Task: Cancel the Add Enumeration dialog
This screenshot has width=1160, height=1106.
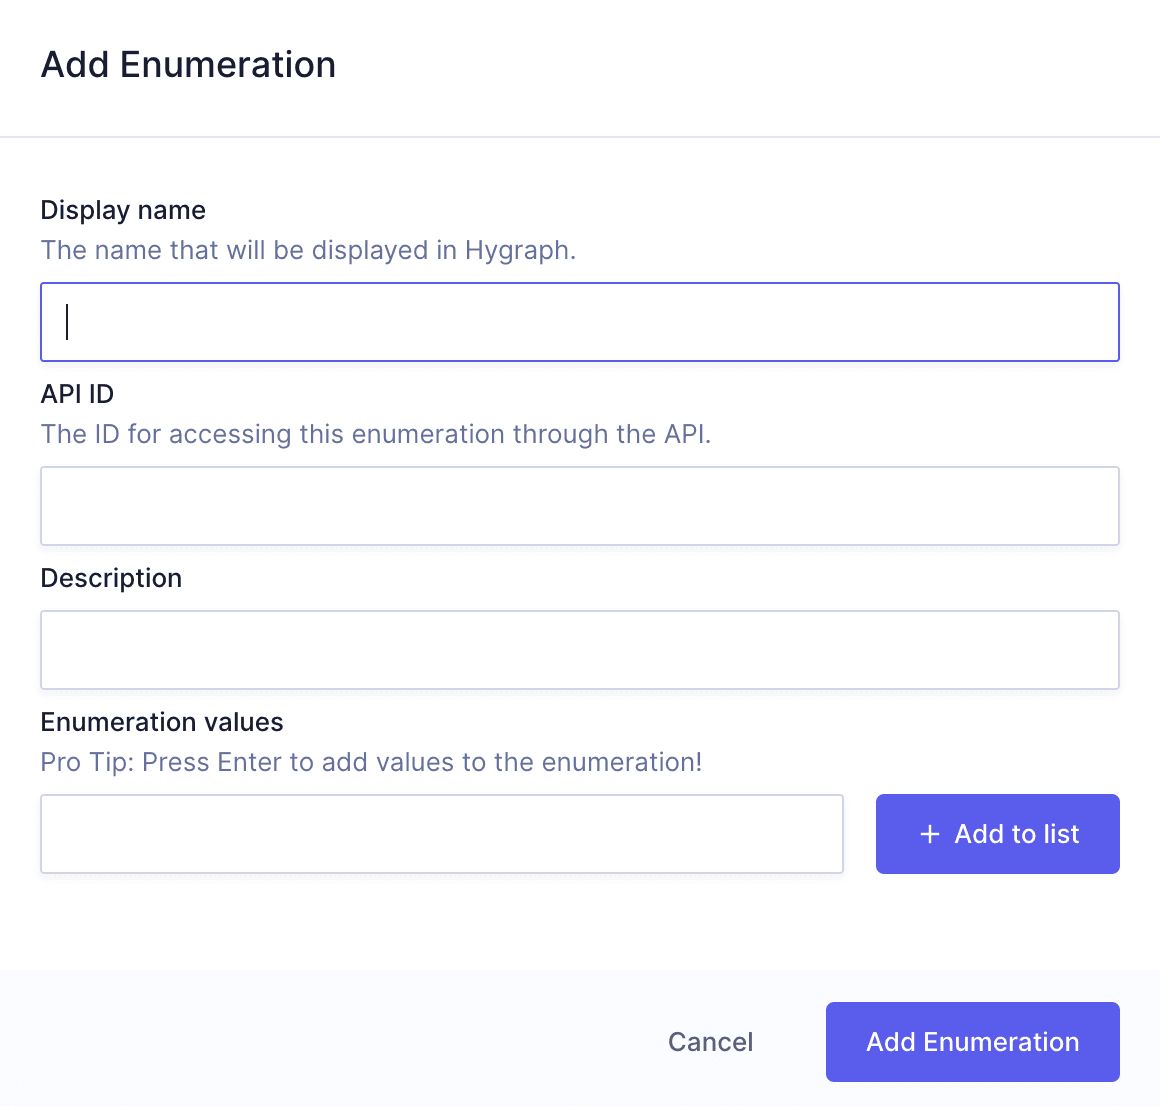Action: point(710,1041)
